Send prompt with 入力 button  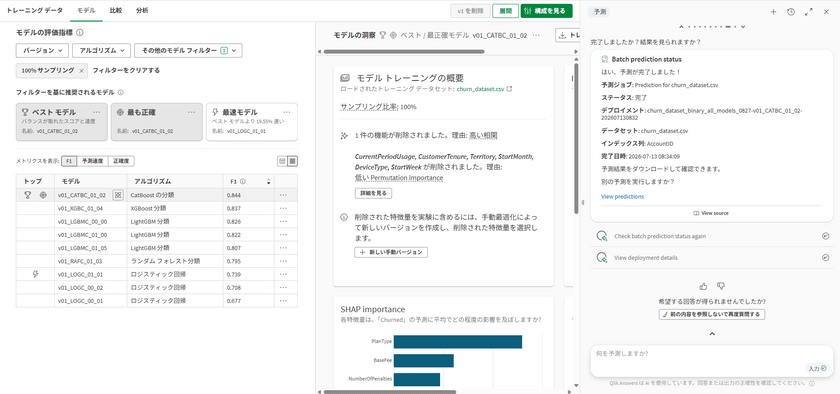(x=817, y=368)
